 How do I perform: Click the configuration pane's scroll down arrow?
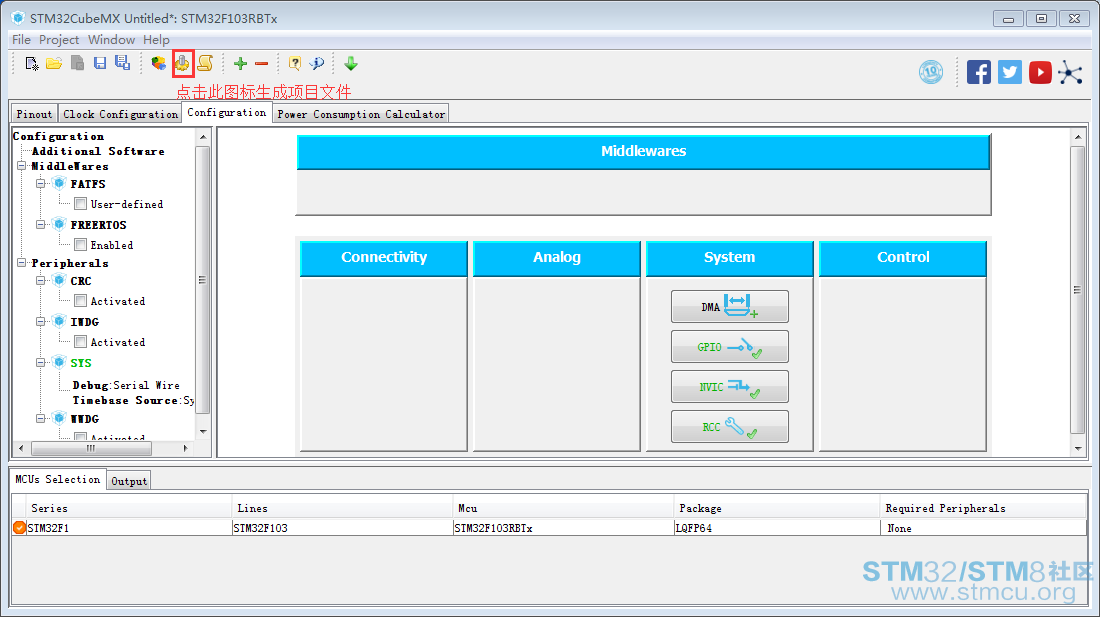tap(1078, 448)
